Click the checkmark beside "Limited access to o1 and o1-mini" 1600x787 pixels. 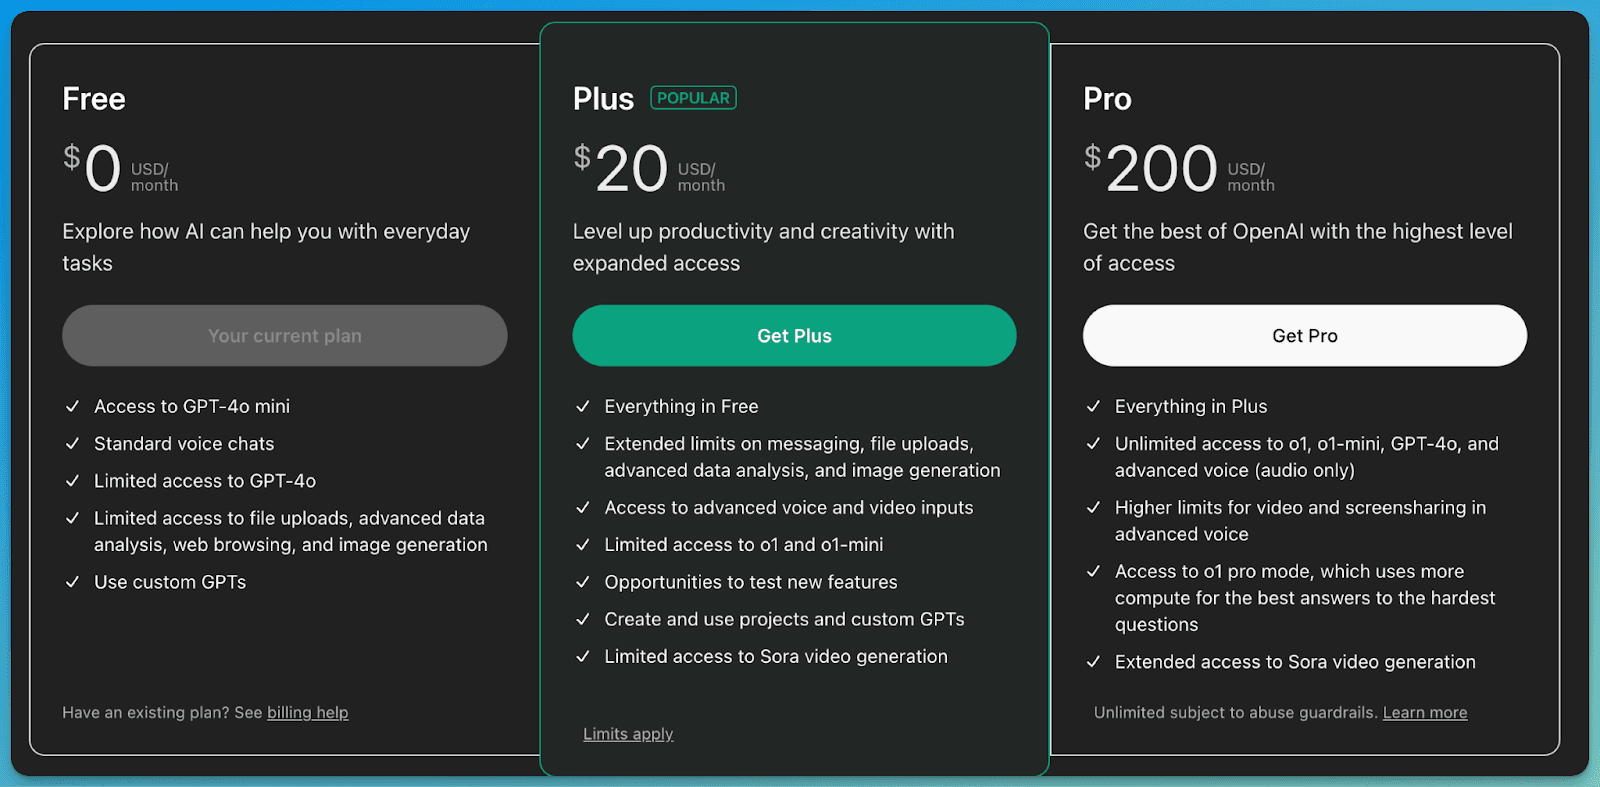(583, 544)
